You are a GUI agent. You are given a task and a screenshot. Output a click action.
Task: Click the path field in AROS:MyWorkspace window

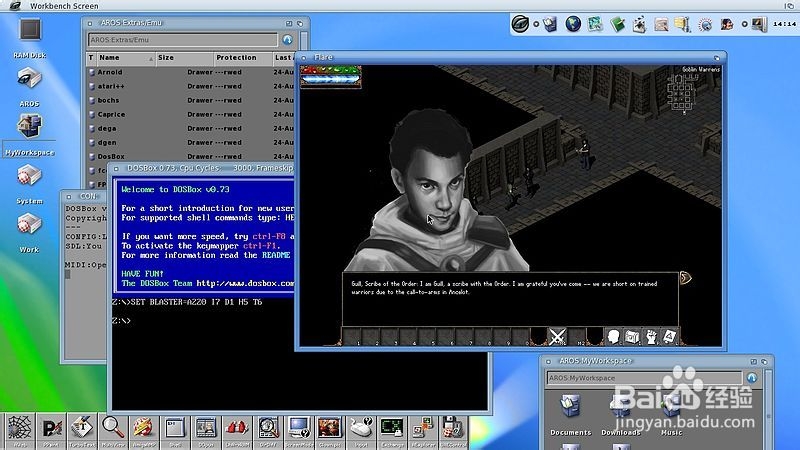point(645,378)
